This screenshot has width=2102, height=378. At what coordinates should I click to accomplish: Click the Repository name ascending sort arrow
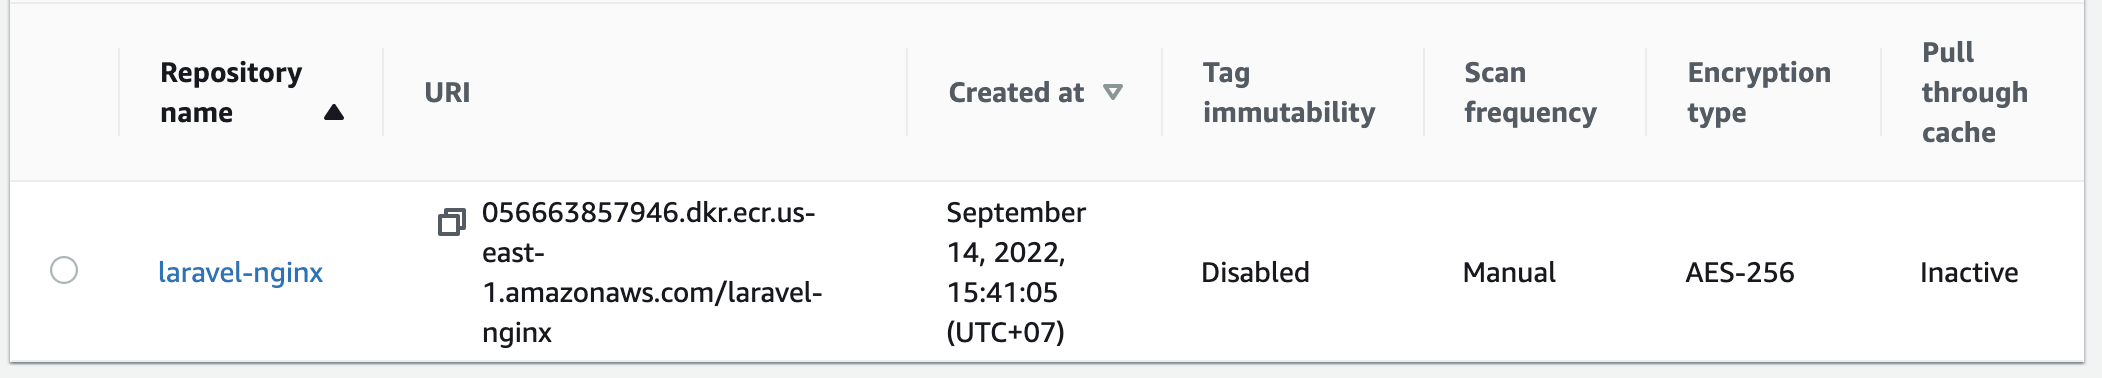(334, 112)
